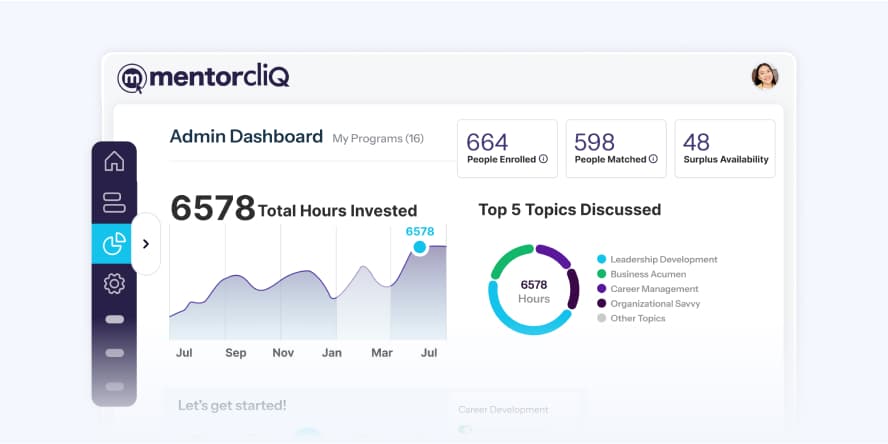
Task: Open the stacked list icon in the sidebar
Action: 114,202
